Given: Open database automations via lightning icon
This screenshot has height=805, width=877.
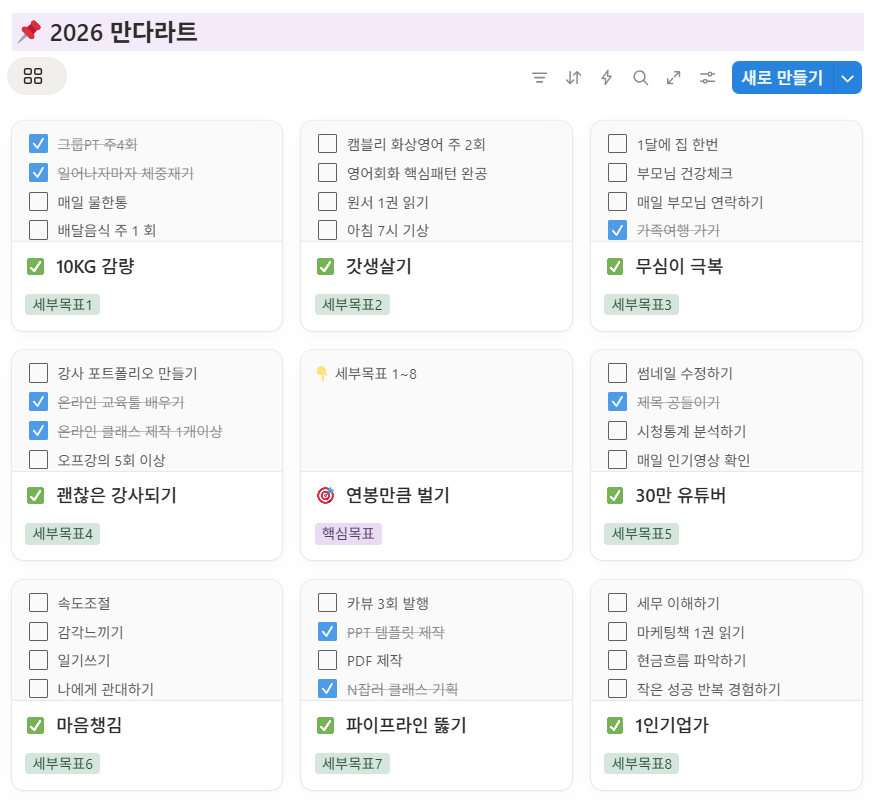Looking at the screenshot, I should click(x=606, y=77).
